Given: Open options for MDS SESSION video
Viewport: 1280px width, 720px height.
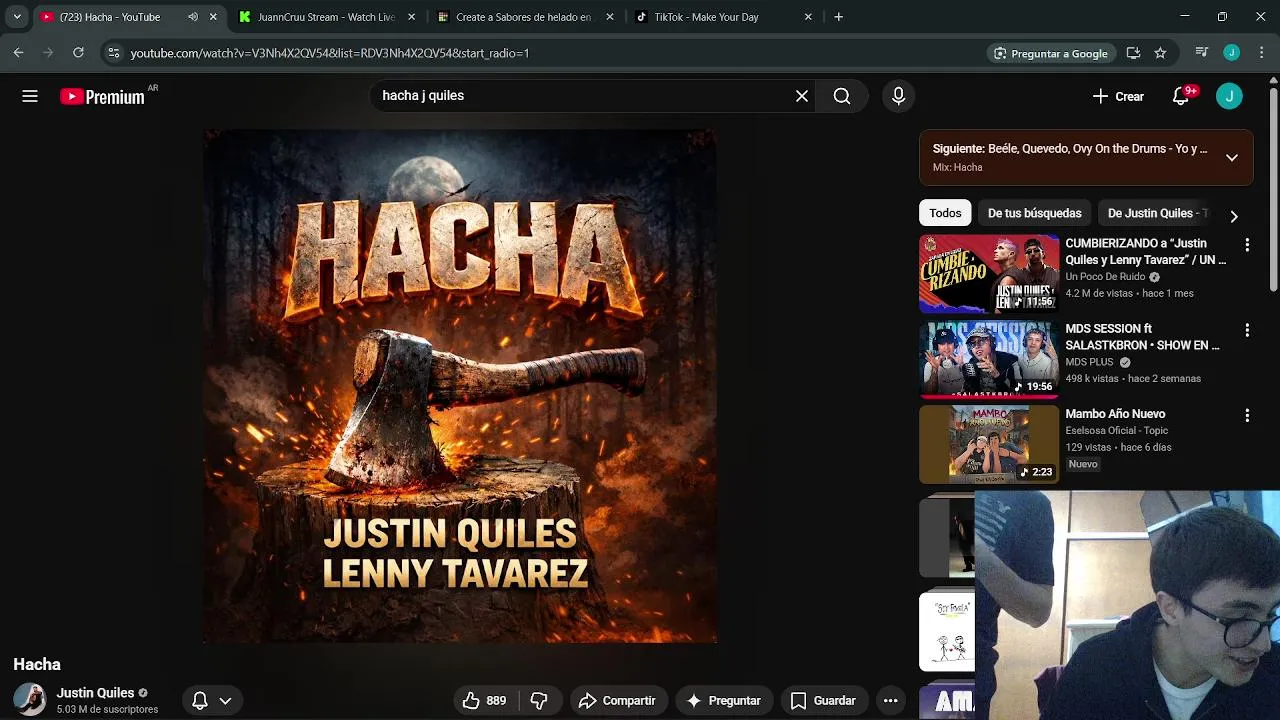Looking at the screenshot, I should (1247, 330).
